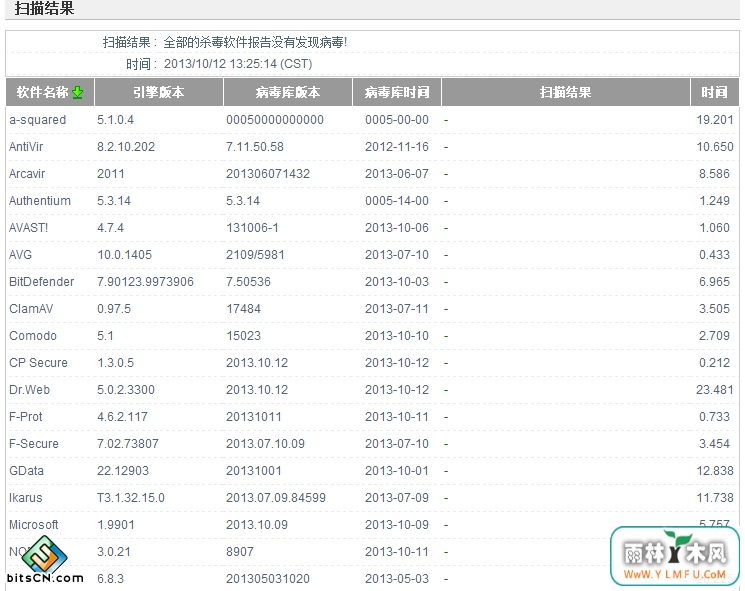Click the green sort arrow beside 软件名称
The image size is (745, 591).
[x=77, y=93]
